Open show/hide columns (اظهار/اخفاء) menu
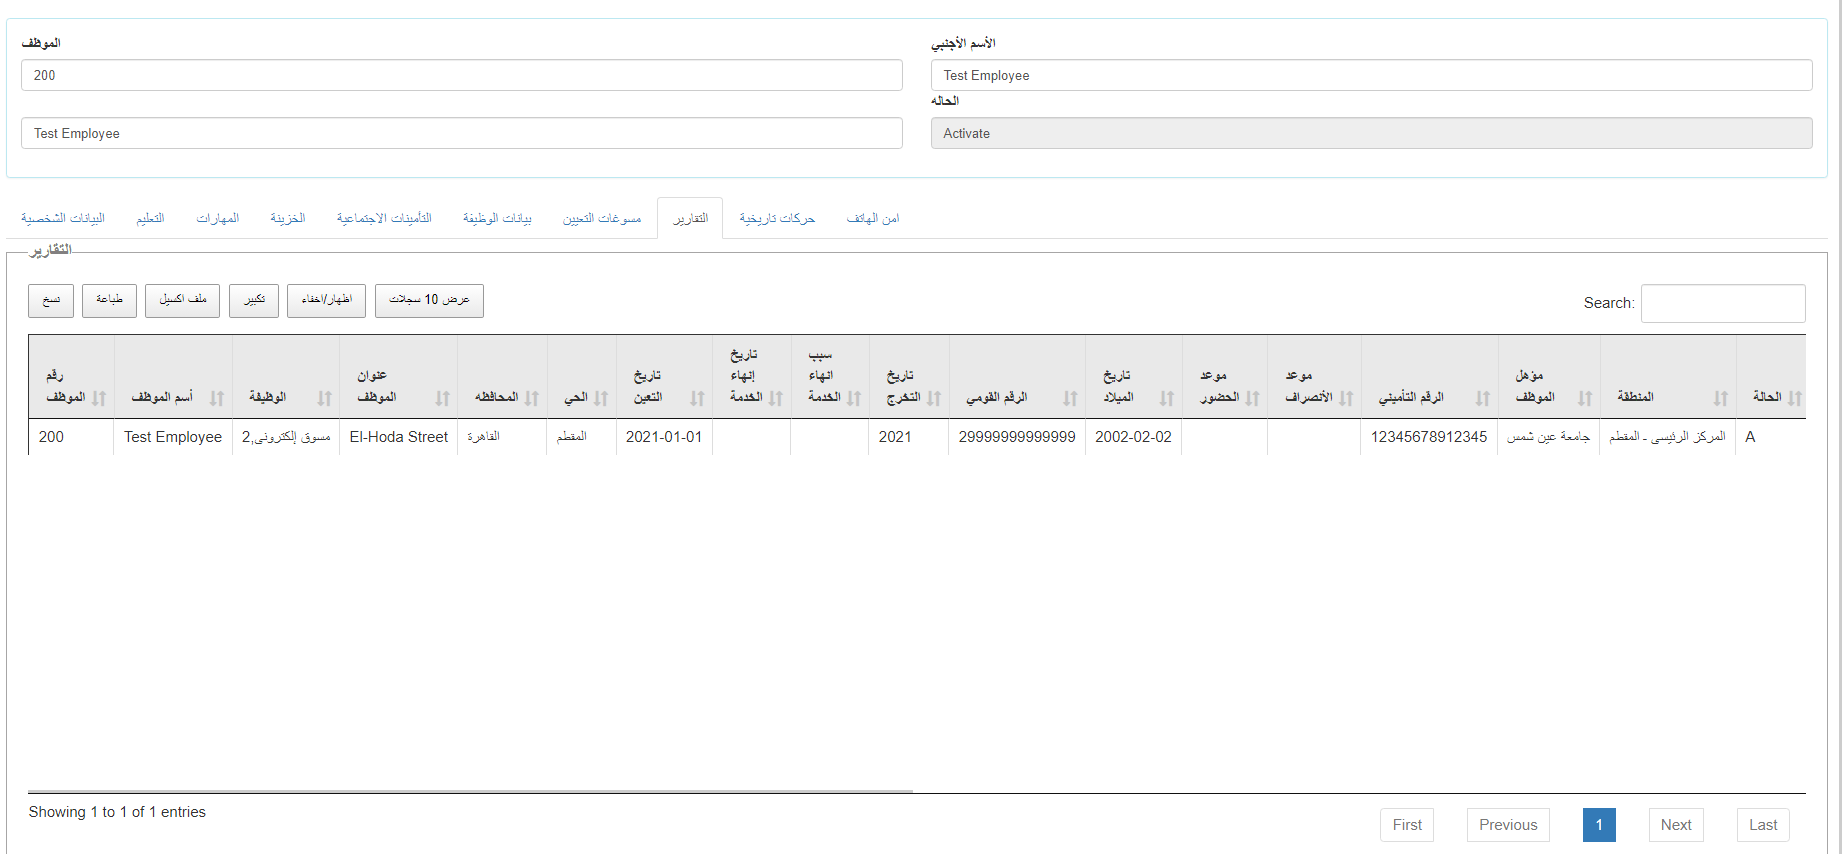 tap(326, 300)
